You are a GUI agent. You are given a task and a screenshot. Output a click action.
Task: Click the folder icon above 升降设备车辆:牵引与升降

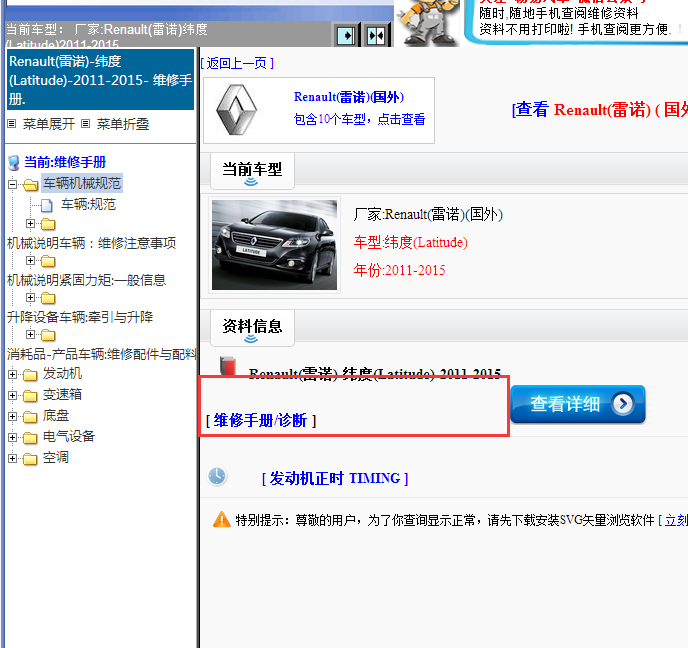click(x=48, y=298)
